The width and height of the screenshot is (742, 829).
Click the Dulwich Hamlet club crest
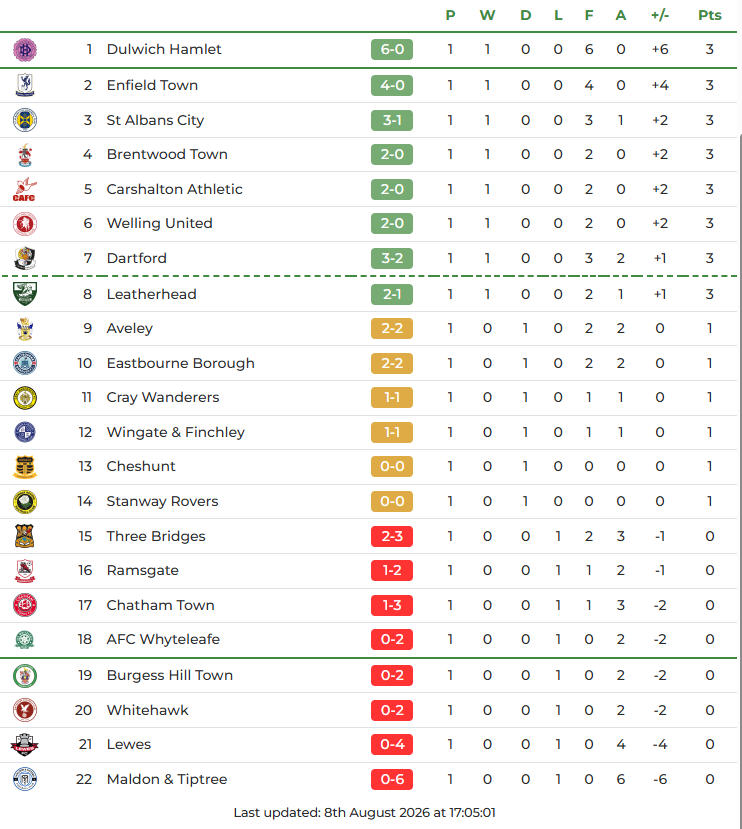coord(25,50)
